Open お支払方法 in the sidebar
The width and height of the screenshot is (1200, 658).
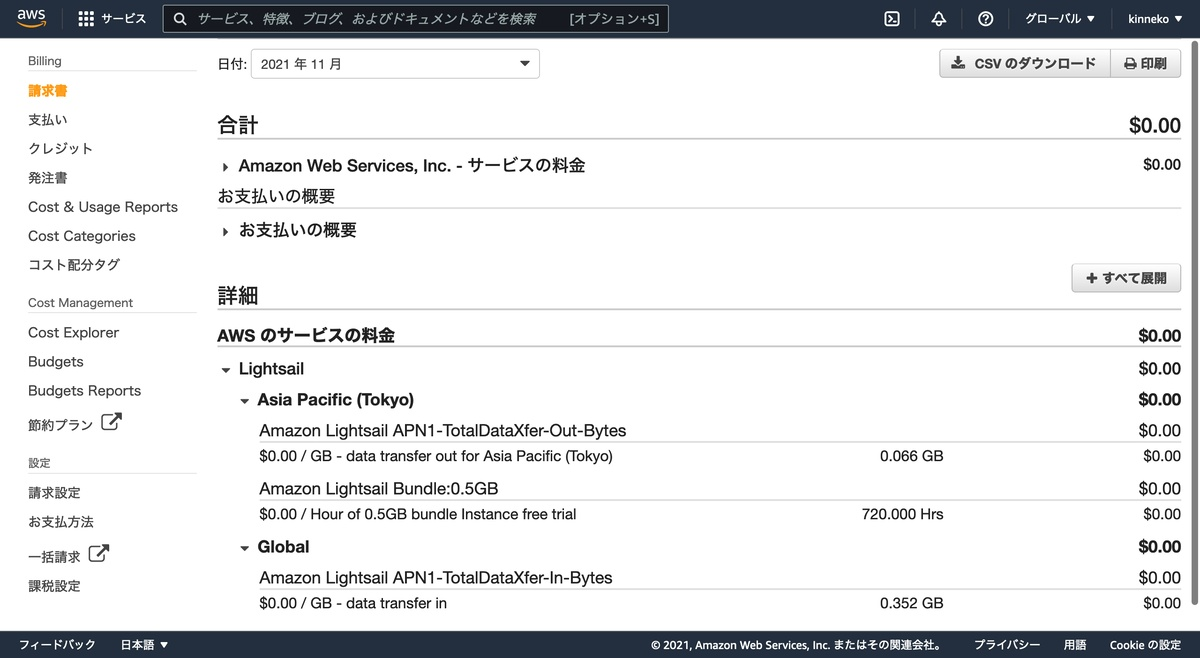point(61,522)
